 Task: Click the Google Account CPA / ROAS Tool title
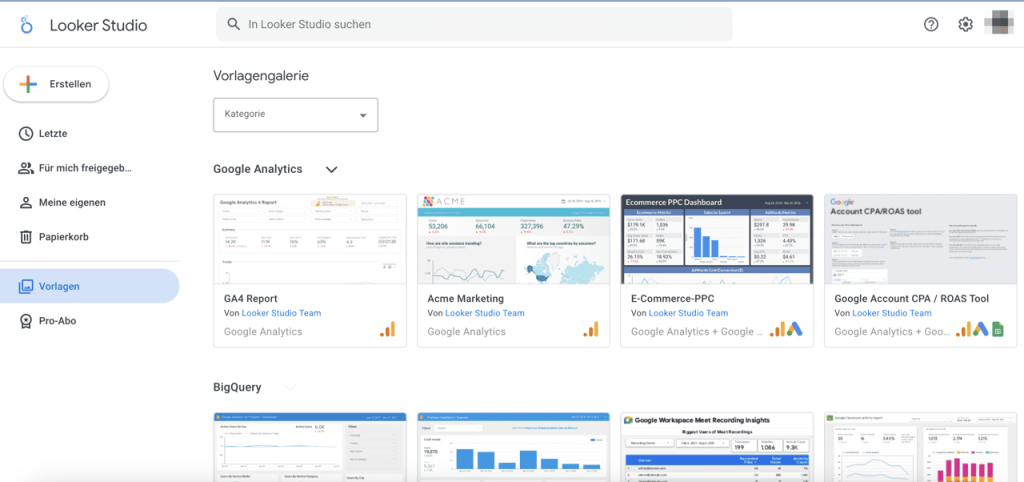tap(912, 298)
